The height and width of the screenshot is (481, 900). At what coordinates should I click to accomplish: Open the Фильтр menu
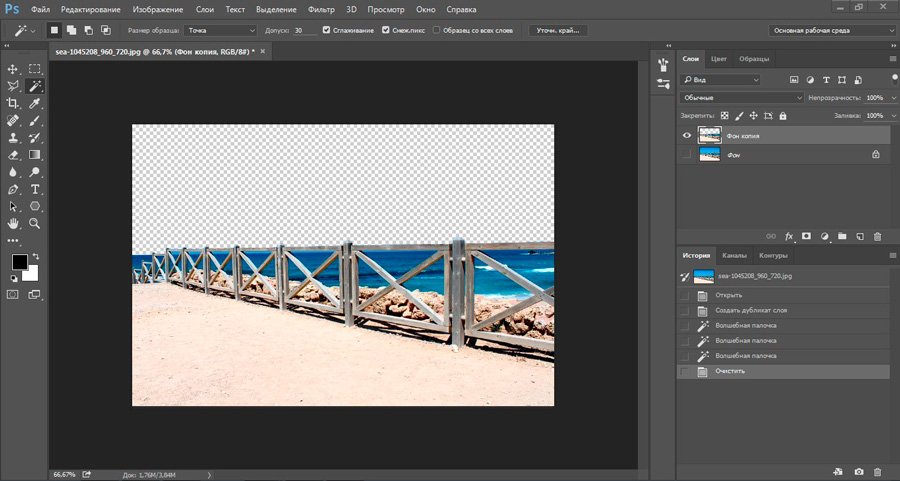(x=321, y=9)
